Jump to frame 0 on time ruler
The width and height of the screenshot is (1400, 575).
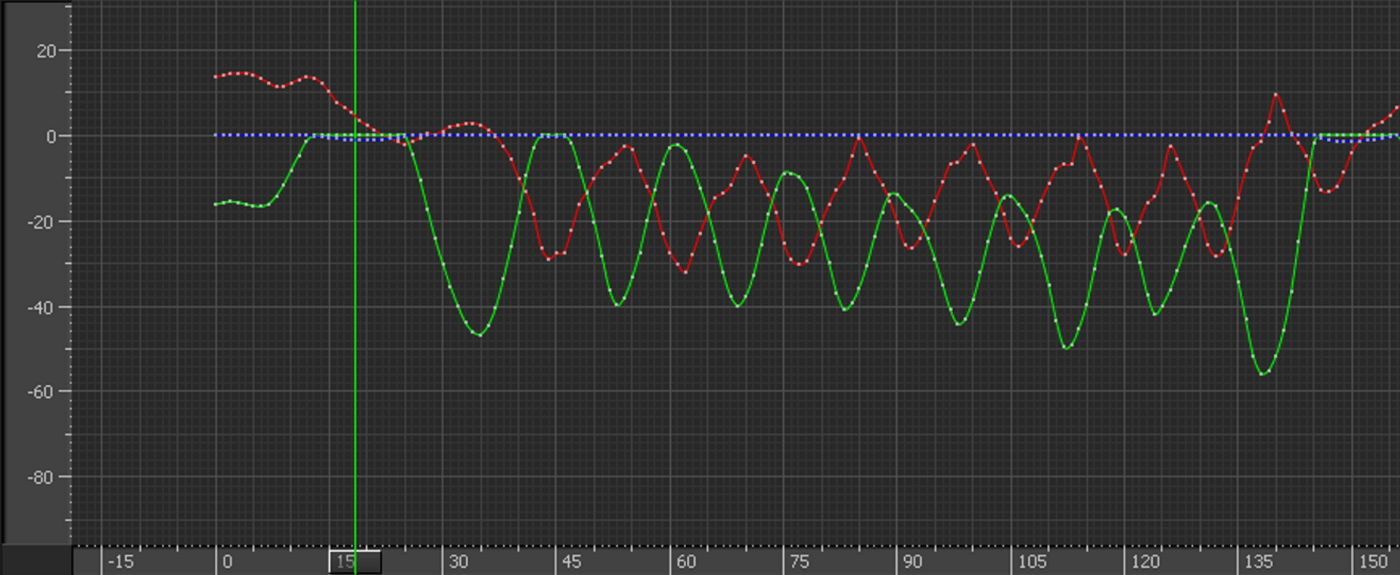tap(227, 562)
